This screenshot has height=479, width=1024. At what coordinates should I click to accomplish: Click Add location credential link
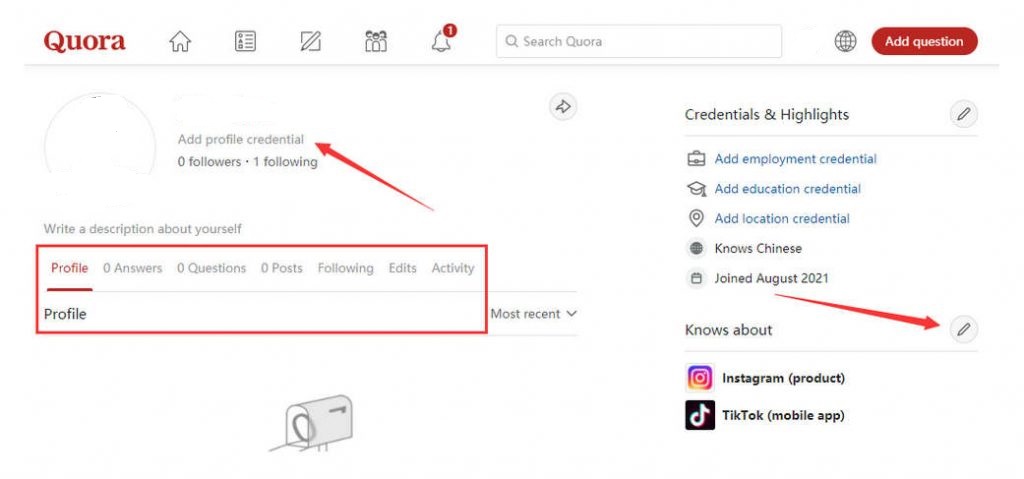pyautogui.click(x=782, y=218)
